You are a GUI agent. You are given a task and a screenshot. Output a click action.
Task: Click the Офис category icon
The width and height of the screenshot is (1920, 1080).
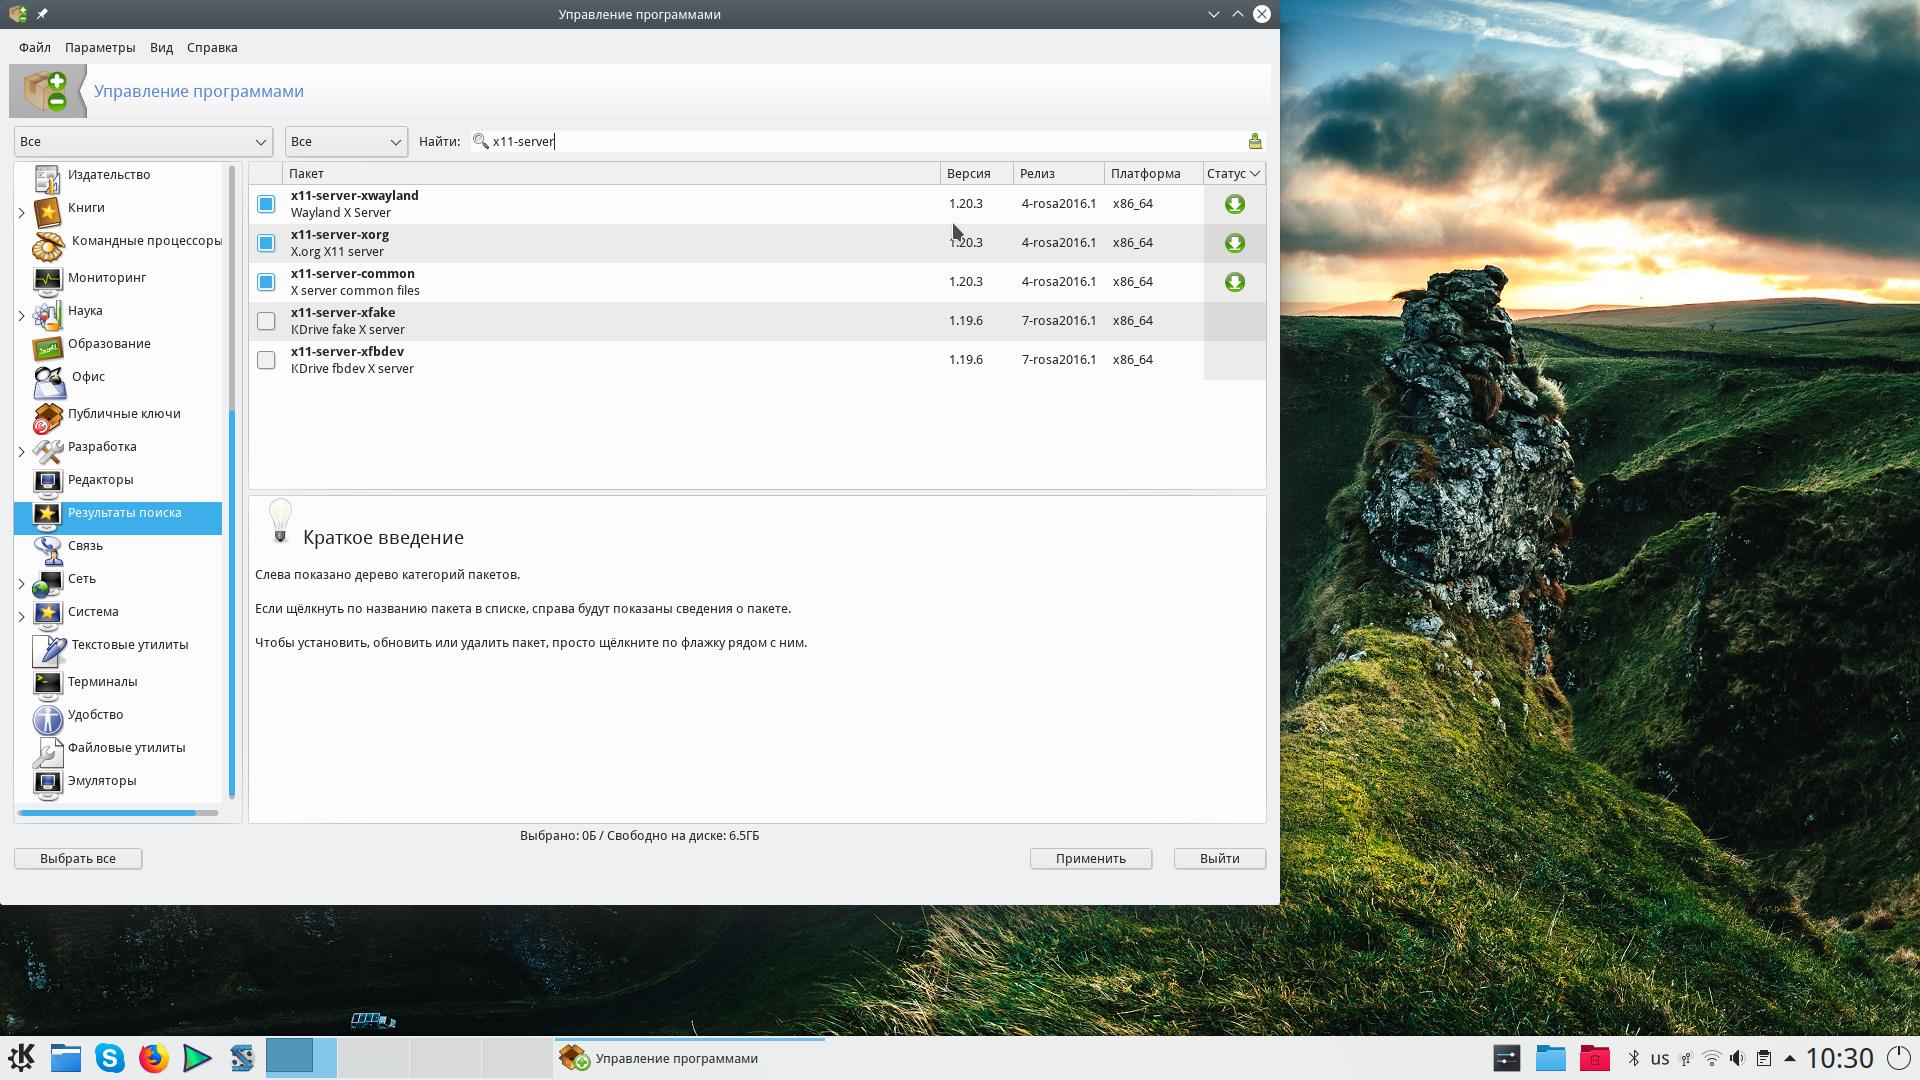coord(49,380)
